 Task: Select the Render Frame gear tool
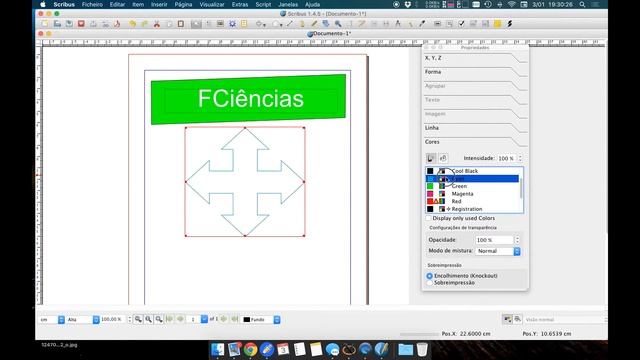(232, 24)
